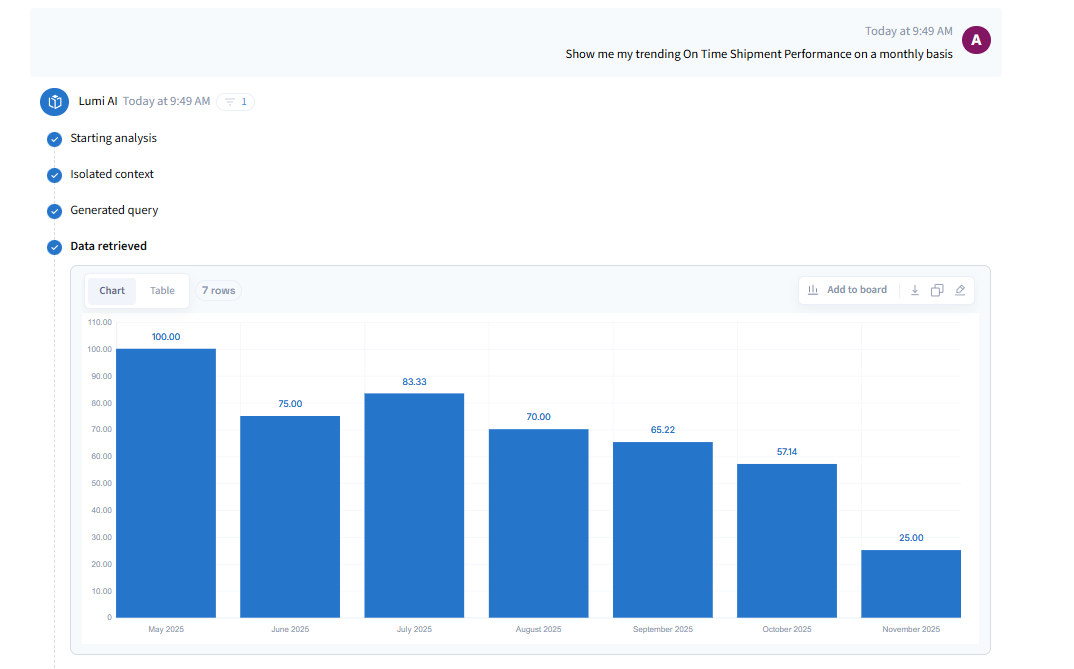Switch to the Table tab
Image resolution: width=1074 pixels, height=669 pixels.
pyautogui.click(x=162, y=291)
